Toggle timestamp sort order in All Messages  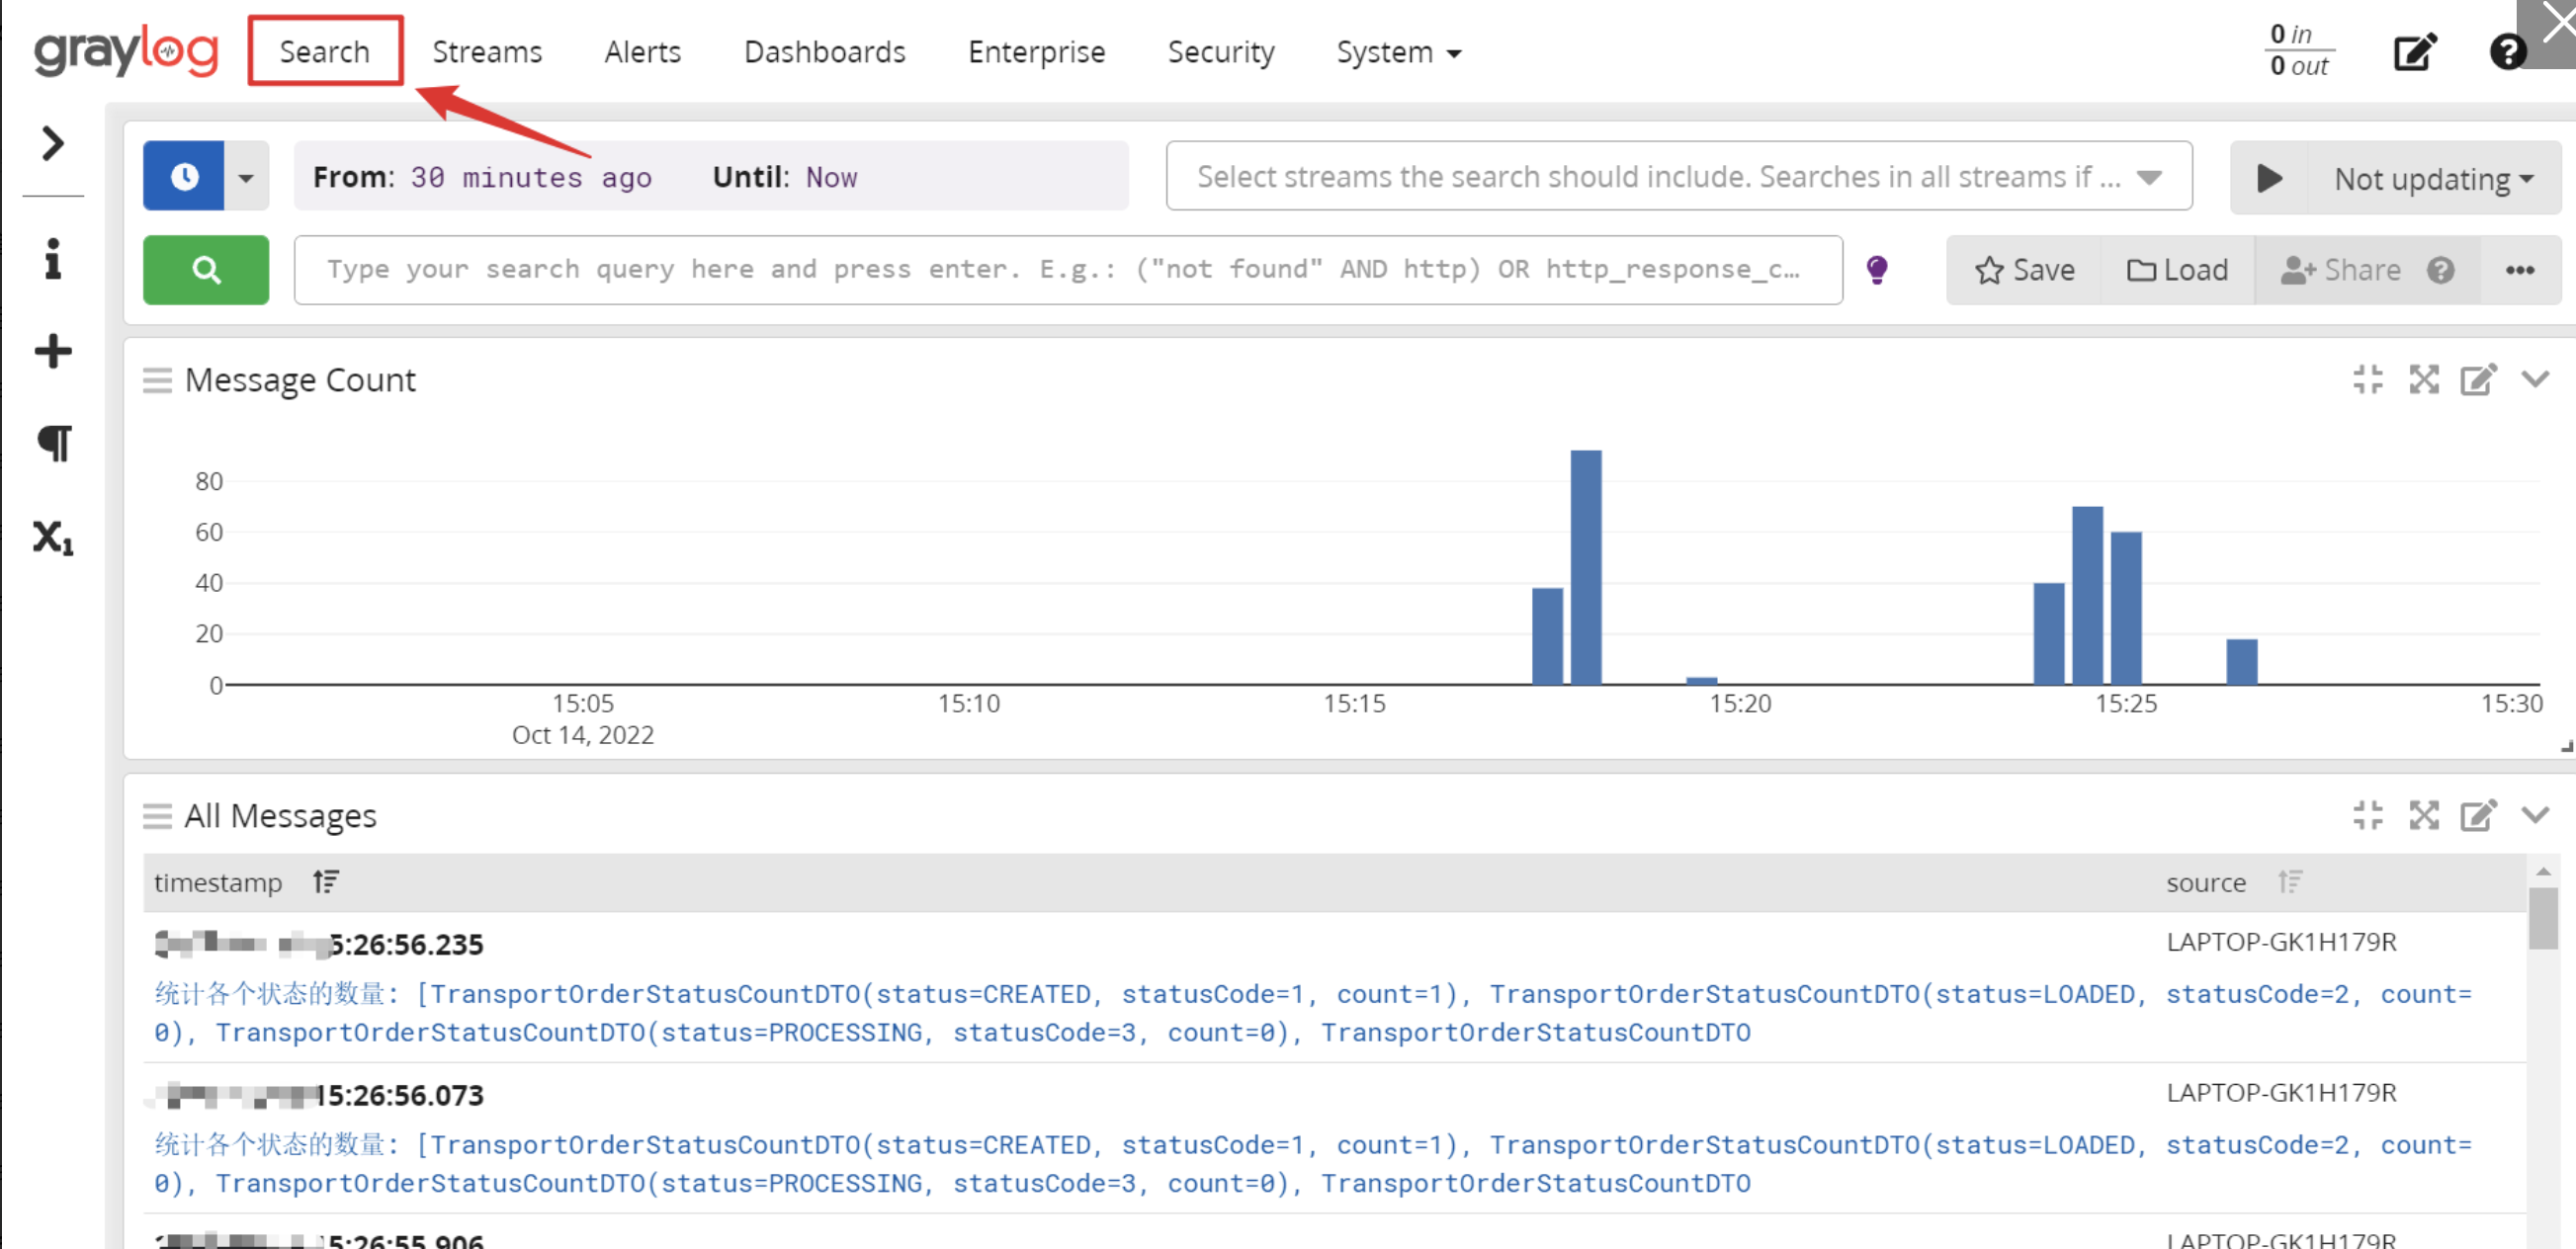coord(324,882)
